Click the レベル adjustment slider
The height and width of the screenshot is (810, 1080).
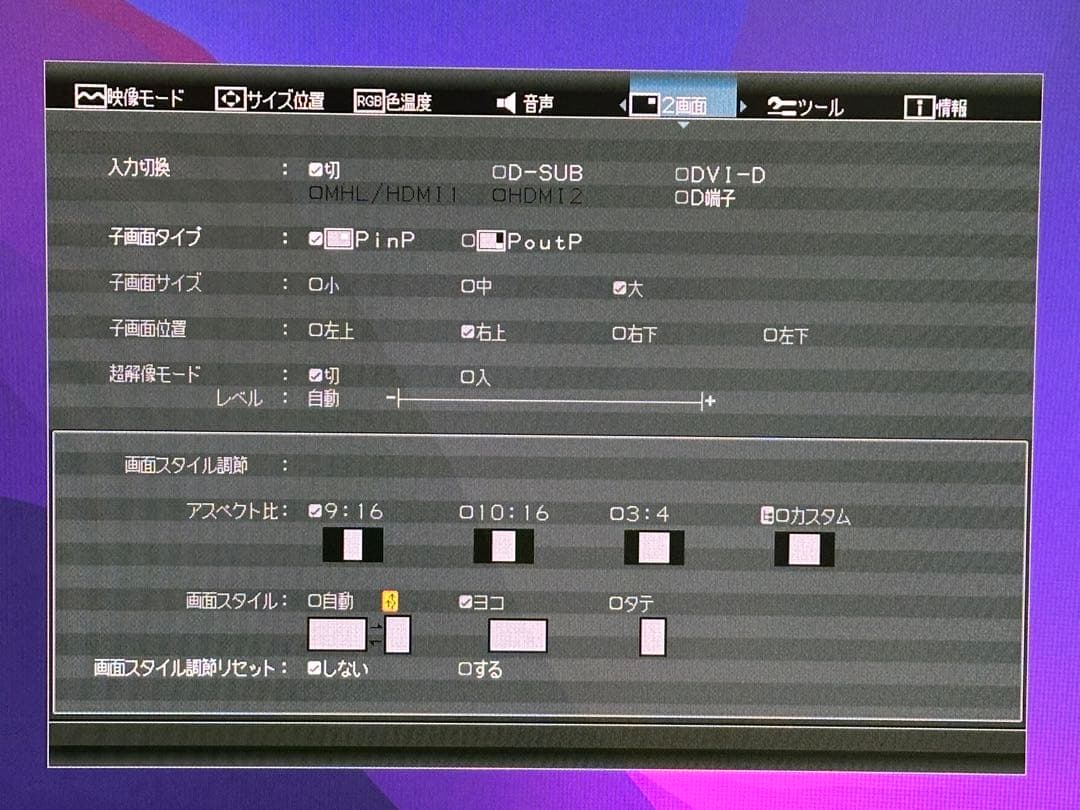click(x=550, y=398)
